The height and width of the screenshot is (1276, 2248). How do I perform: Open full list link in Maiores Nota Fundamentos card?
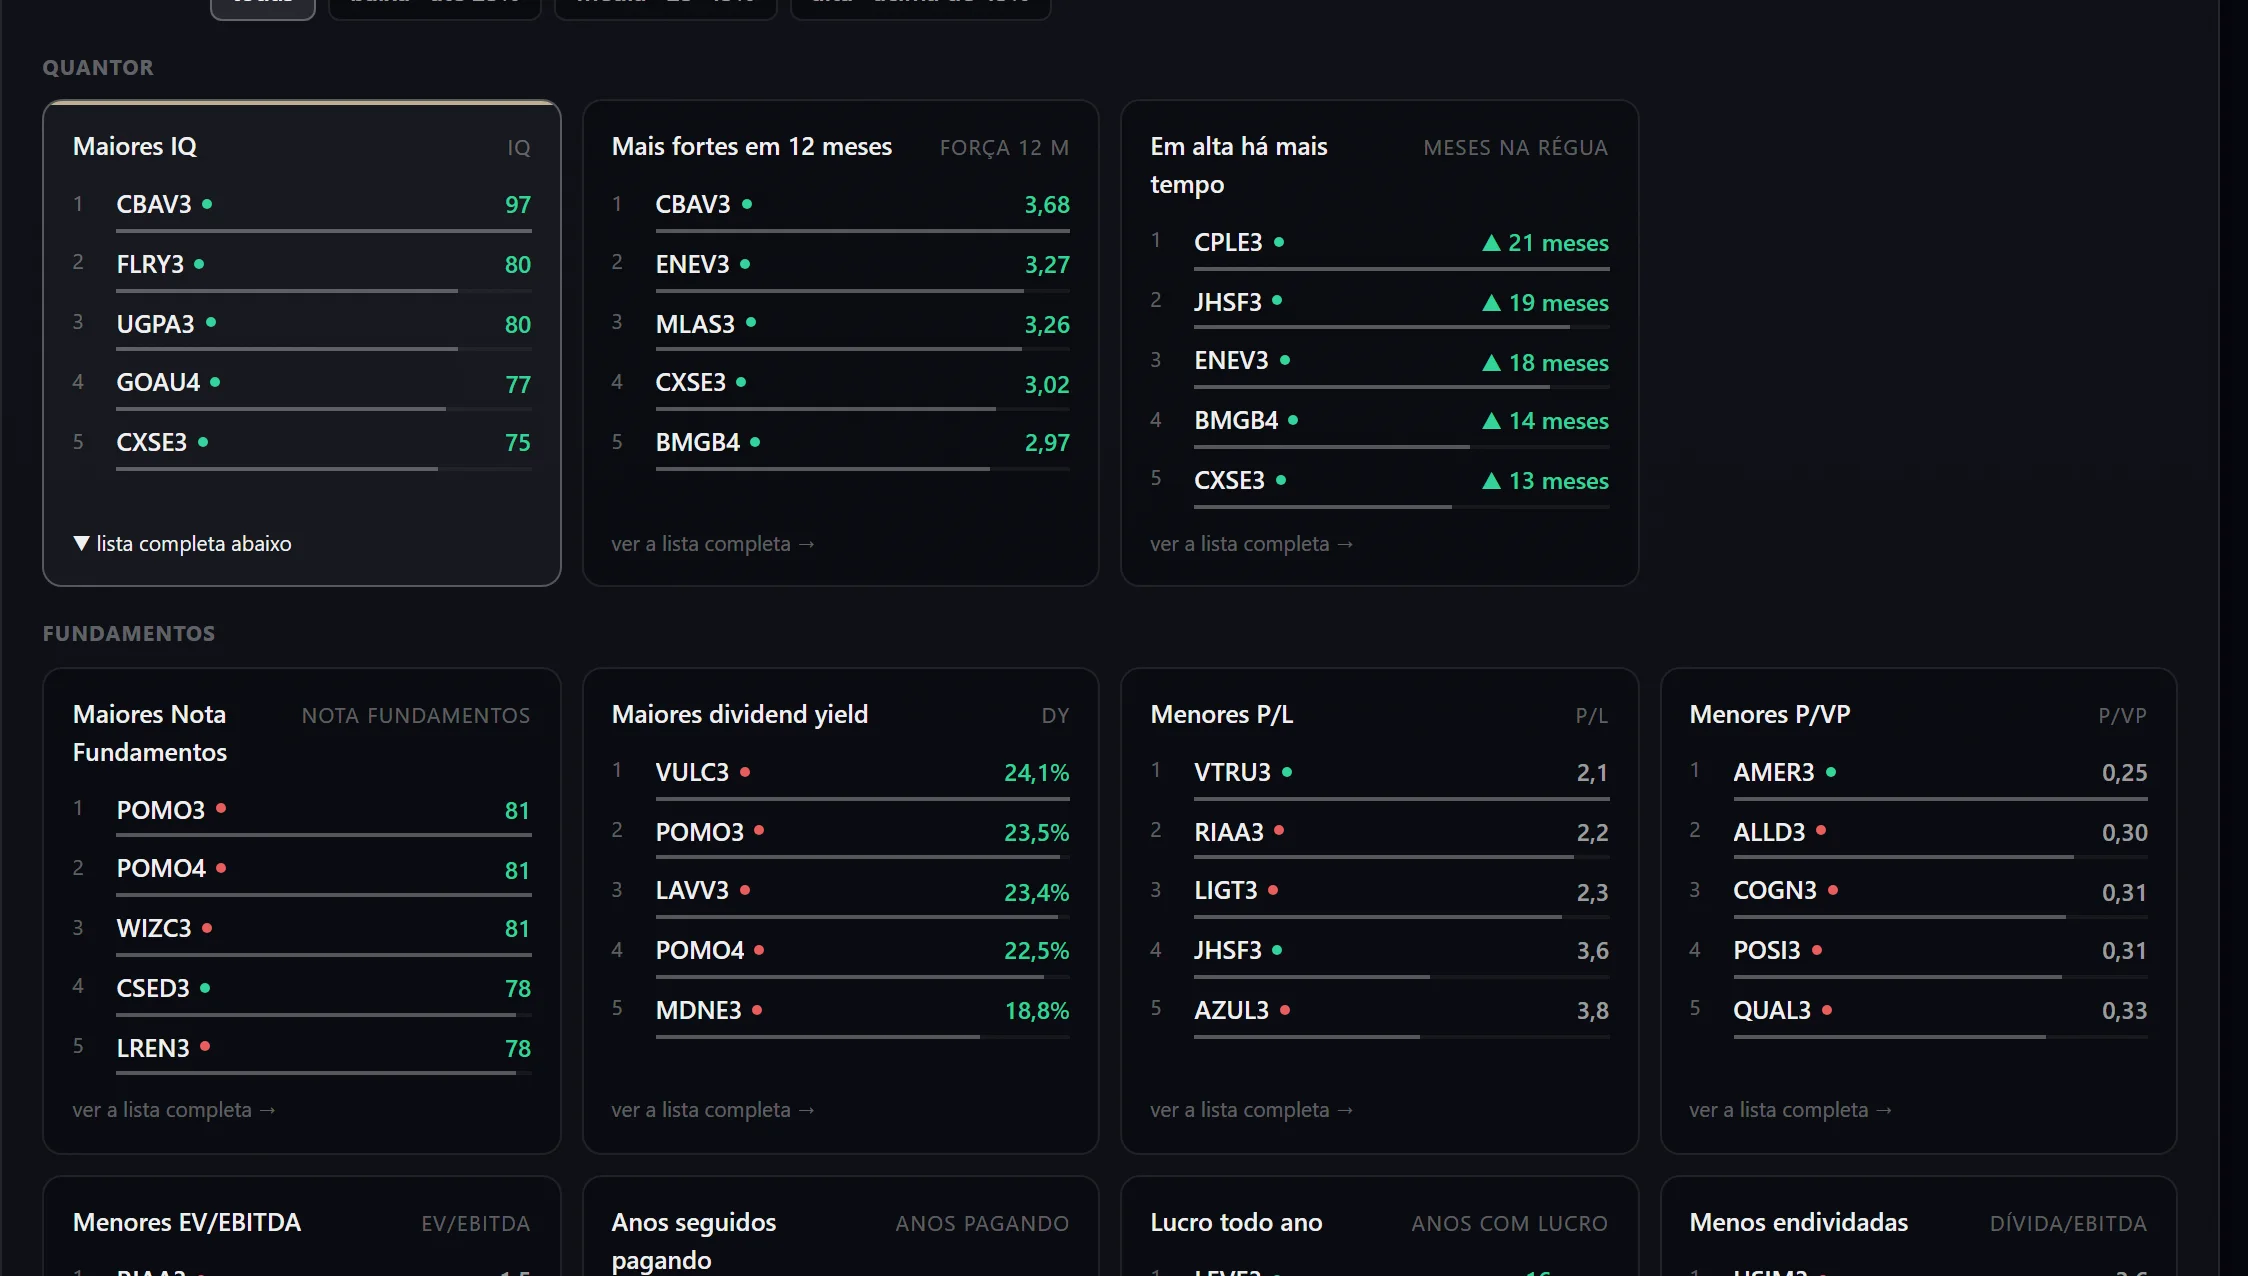(x=174, y=1110)
